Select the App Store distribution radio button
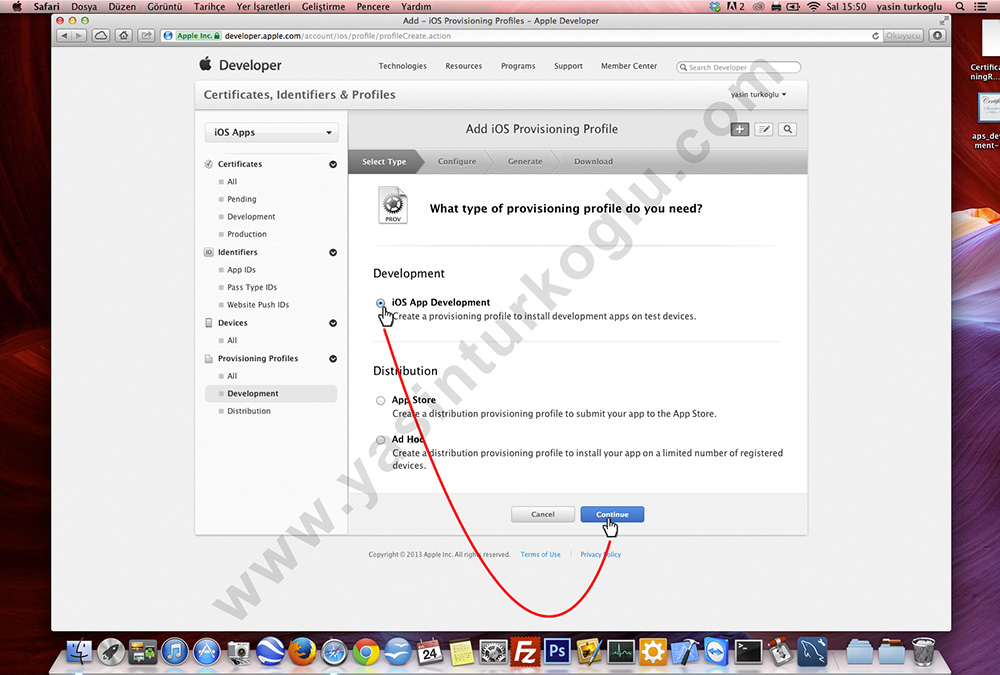 coord(381,401)
